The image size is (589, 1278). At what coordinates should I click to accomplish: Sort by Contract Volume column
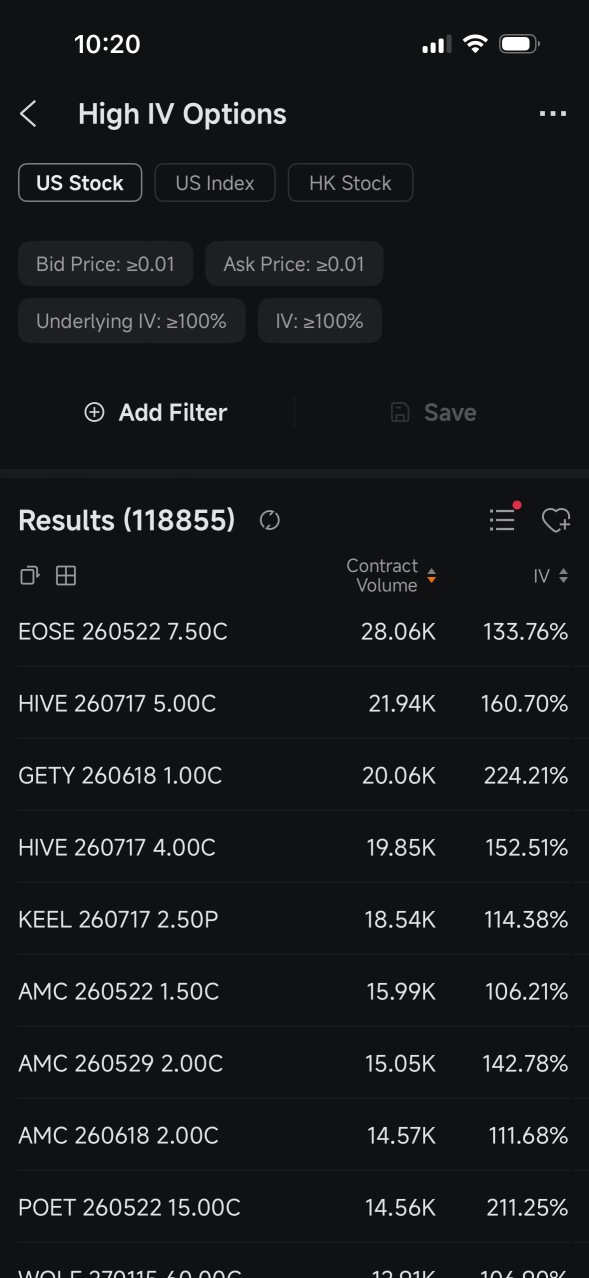click(x=391, y=576)
